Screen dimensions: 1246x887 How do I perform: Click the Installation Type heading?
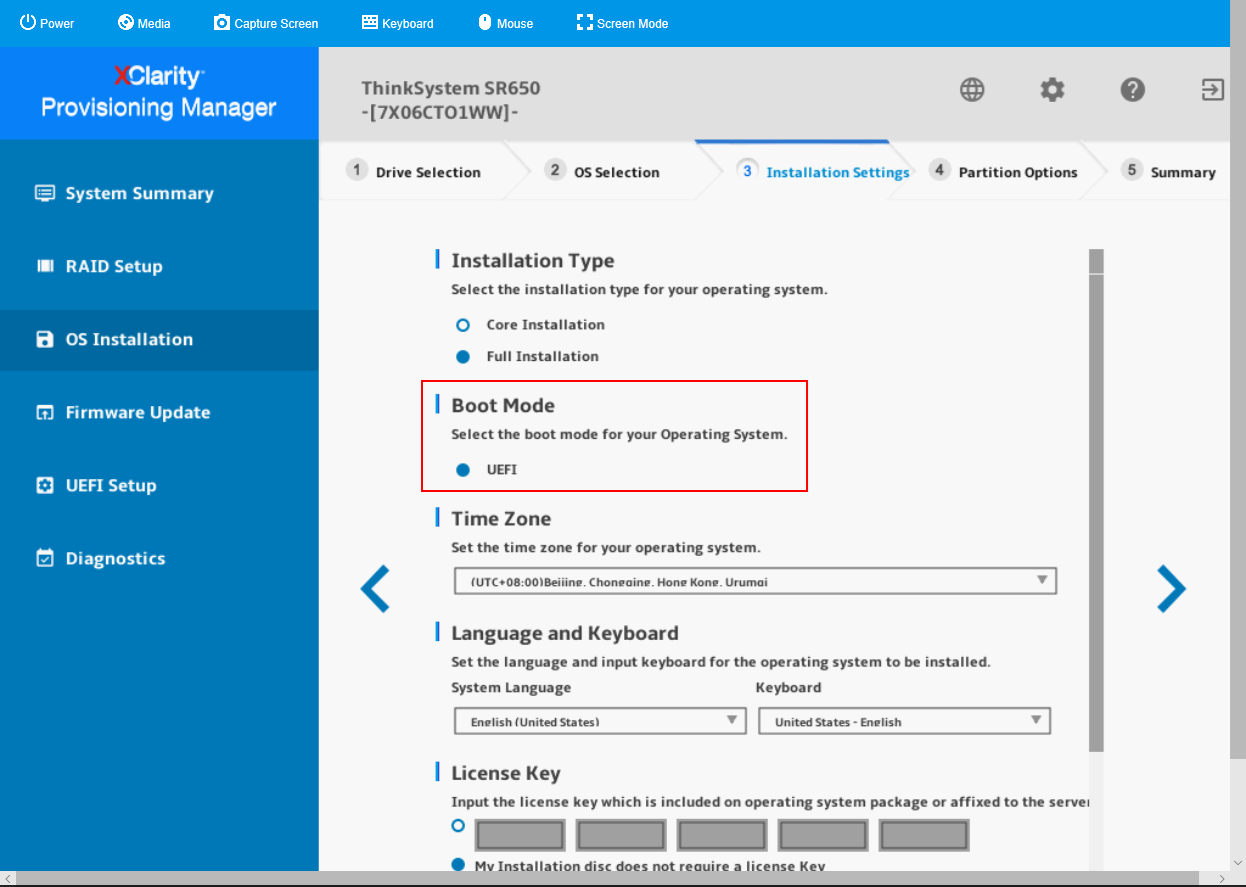532,261
